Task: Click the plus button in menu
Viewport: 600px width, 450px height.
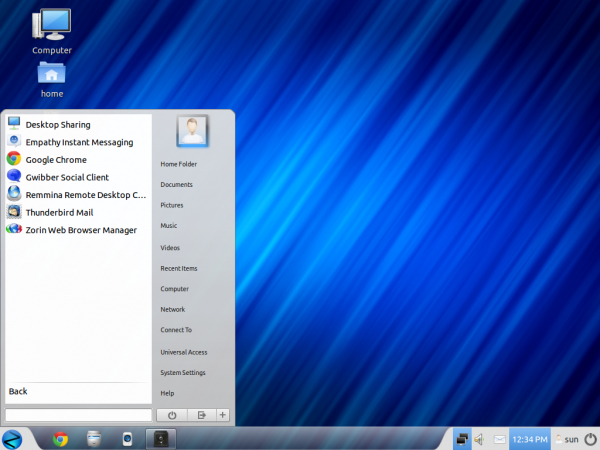Action: point(223,415)
